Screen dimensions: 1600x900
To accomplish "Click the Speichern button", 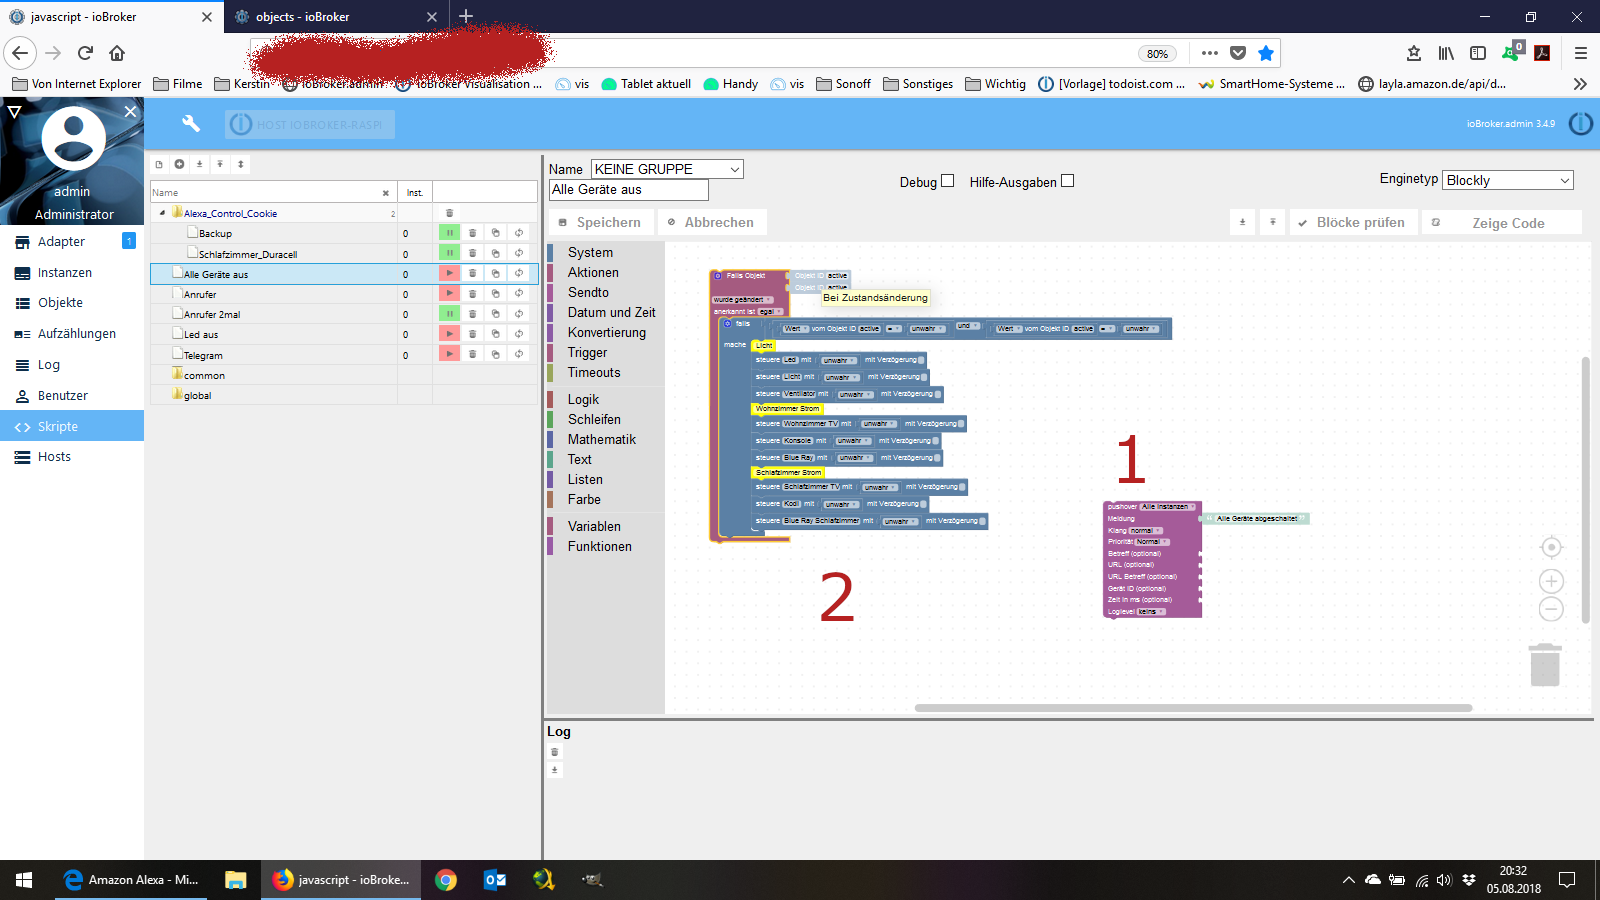I will coord(600,223).
